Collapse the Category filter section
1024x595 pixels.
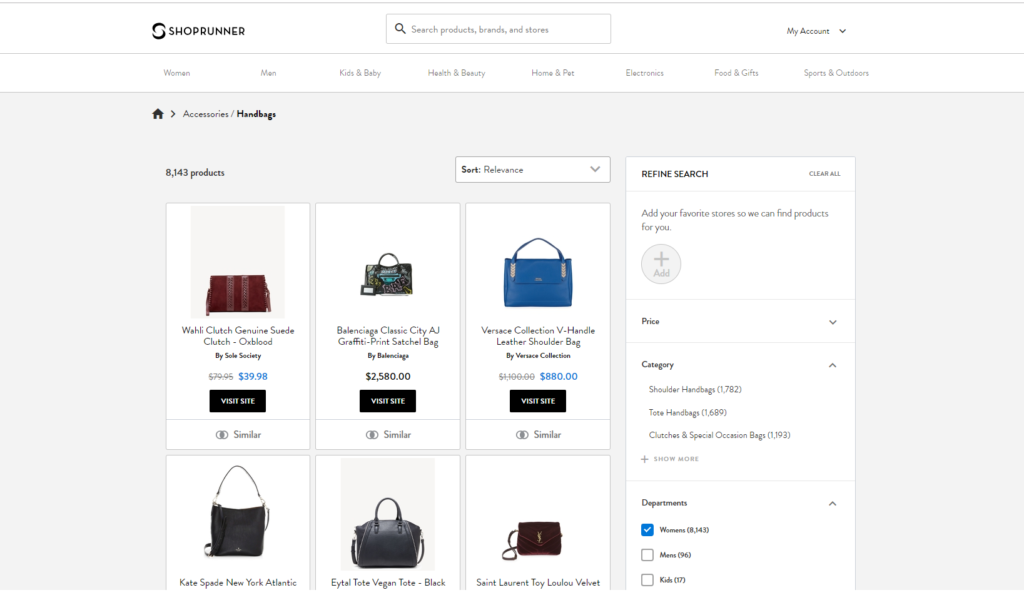pyautogui.click(x=833, y=365)
